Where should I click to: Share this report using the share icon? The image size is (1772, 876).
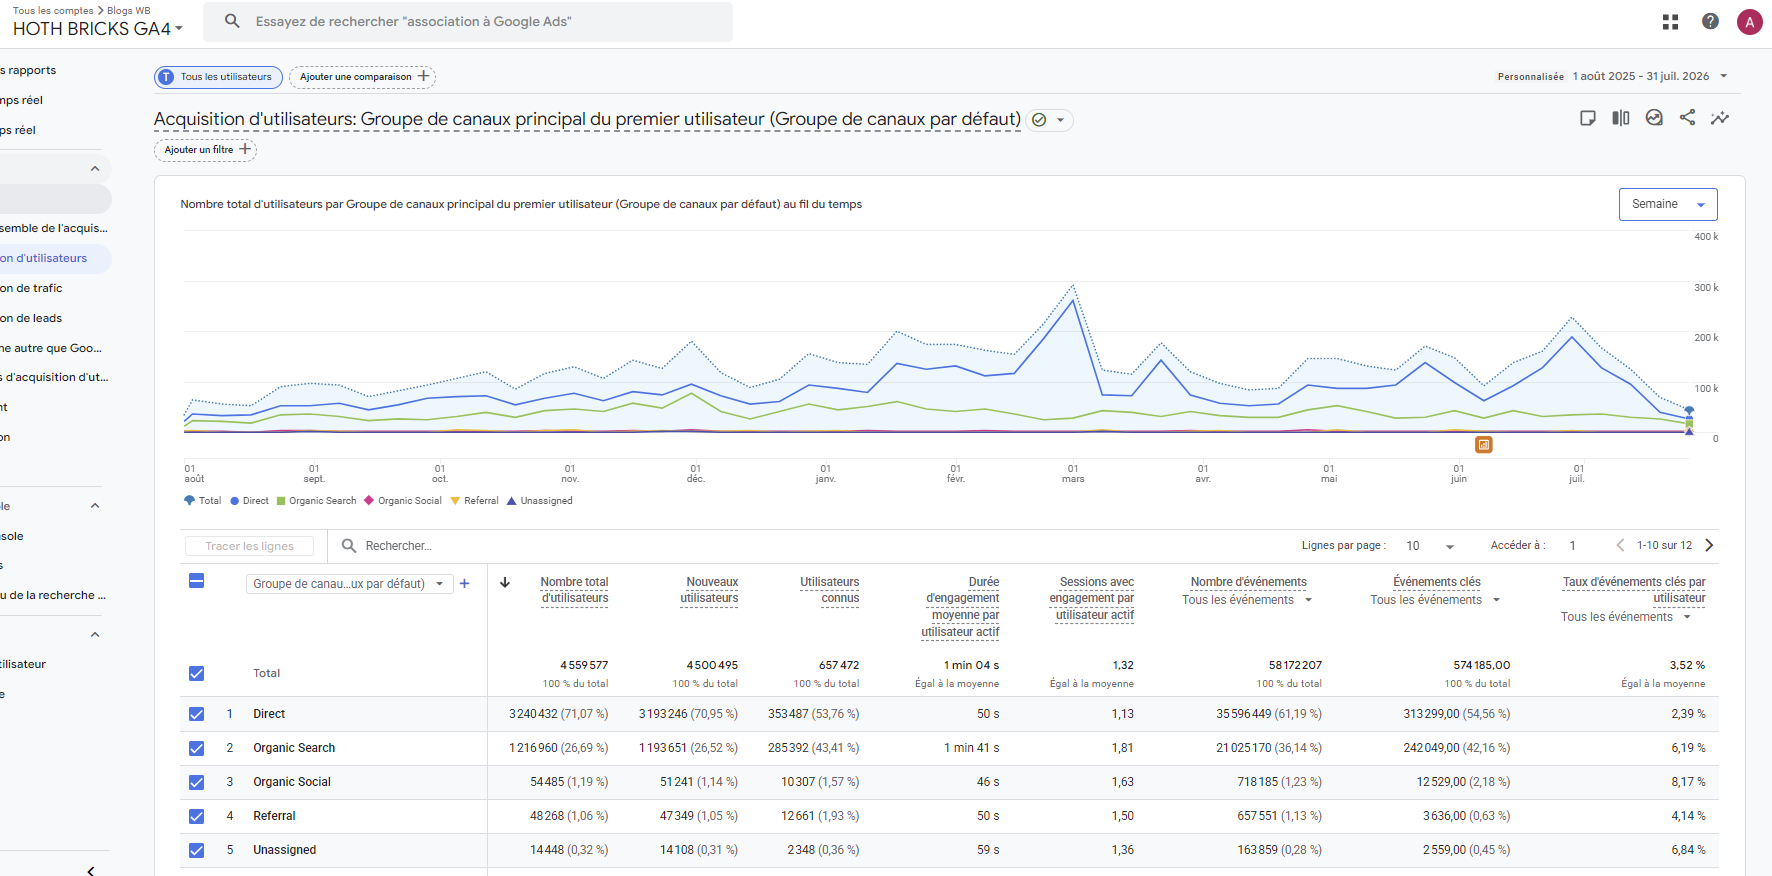(1687, 117)
